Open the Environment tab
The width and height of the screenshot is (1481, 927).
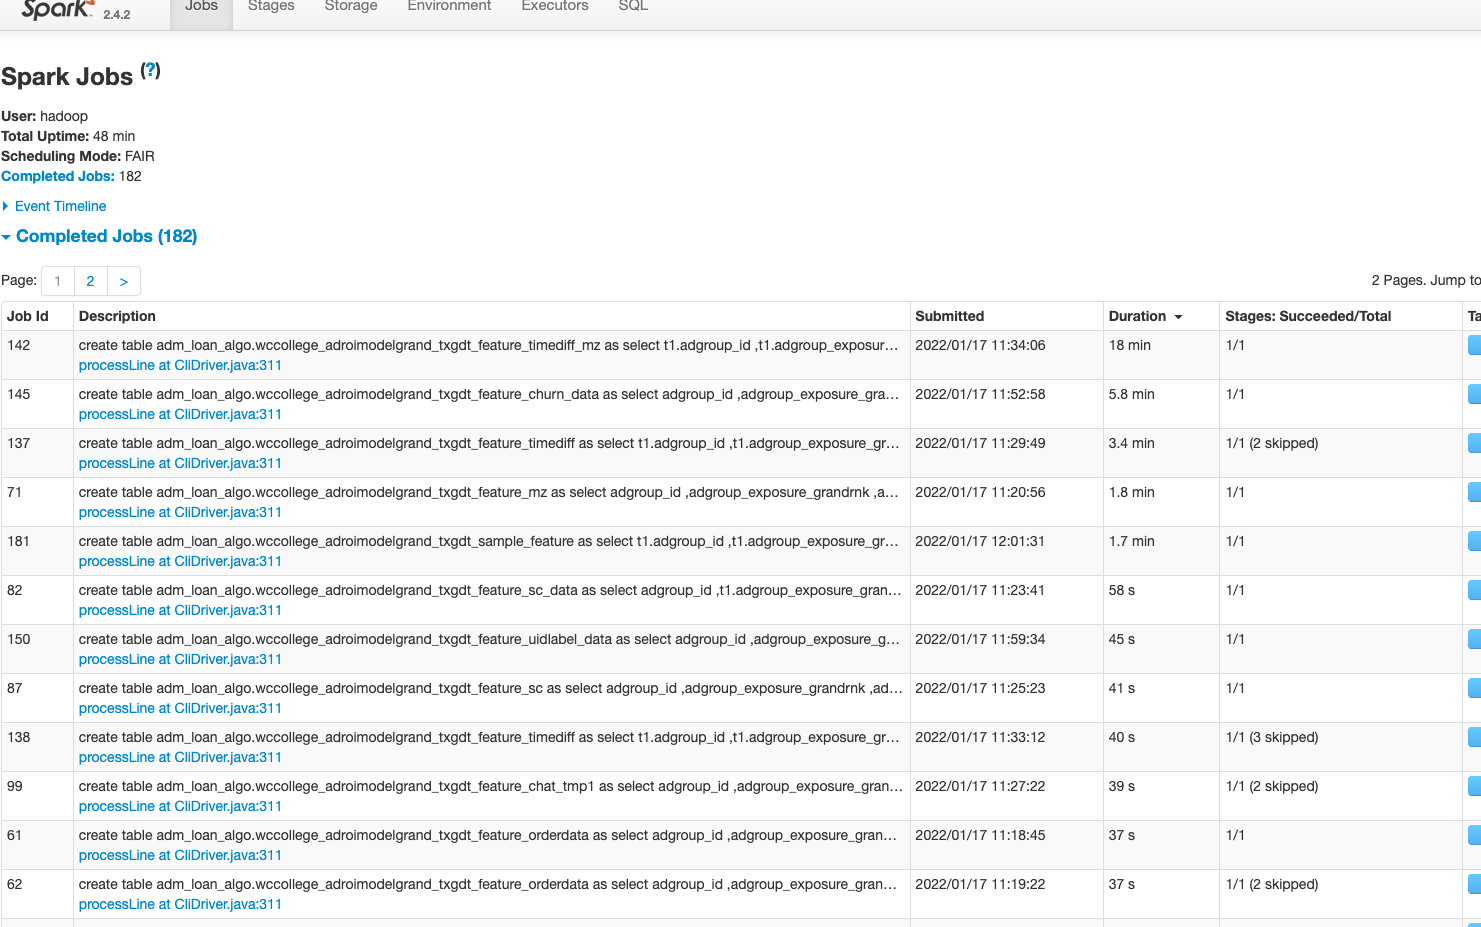[449, 6]
